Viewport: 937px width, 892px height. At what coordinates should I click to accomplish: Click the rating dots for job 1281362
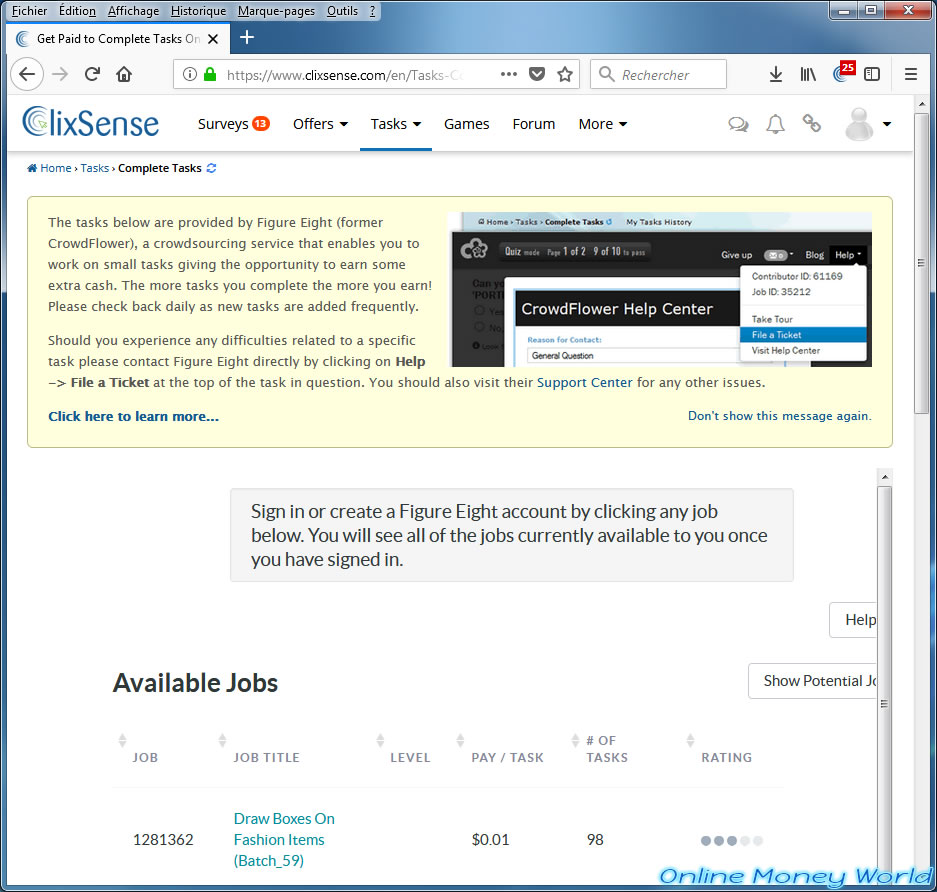tap(731, 841)
